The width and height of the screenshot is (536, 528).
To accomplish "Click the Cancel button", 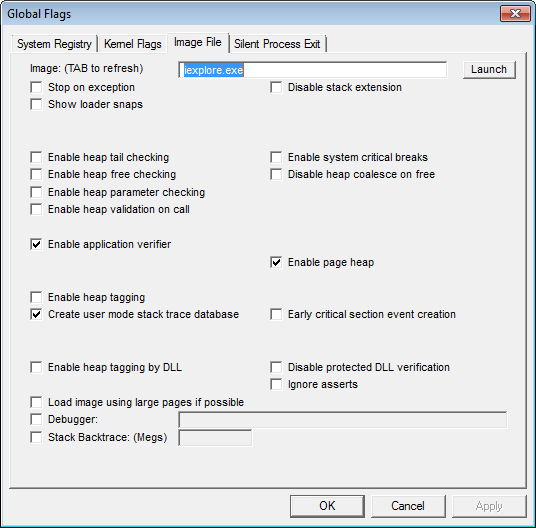I will pos(408,506).
